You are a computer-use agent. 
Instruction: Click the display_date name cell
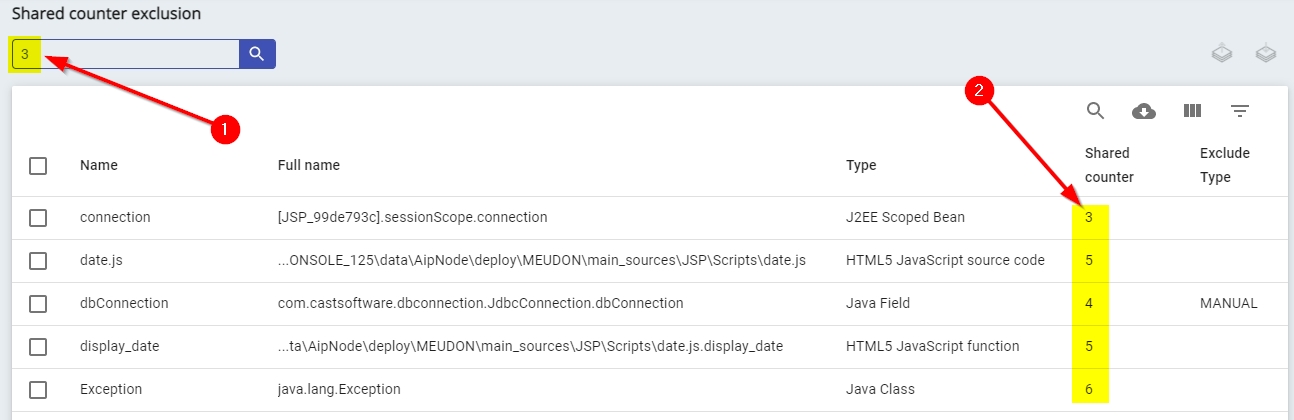(119, 347)
